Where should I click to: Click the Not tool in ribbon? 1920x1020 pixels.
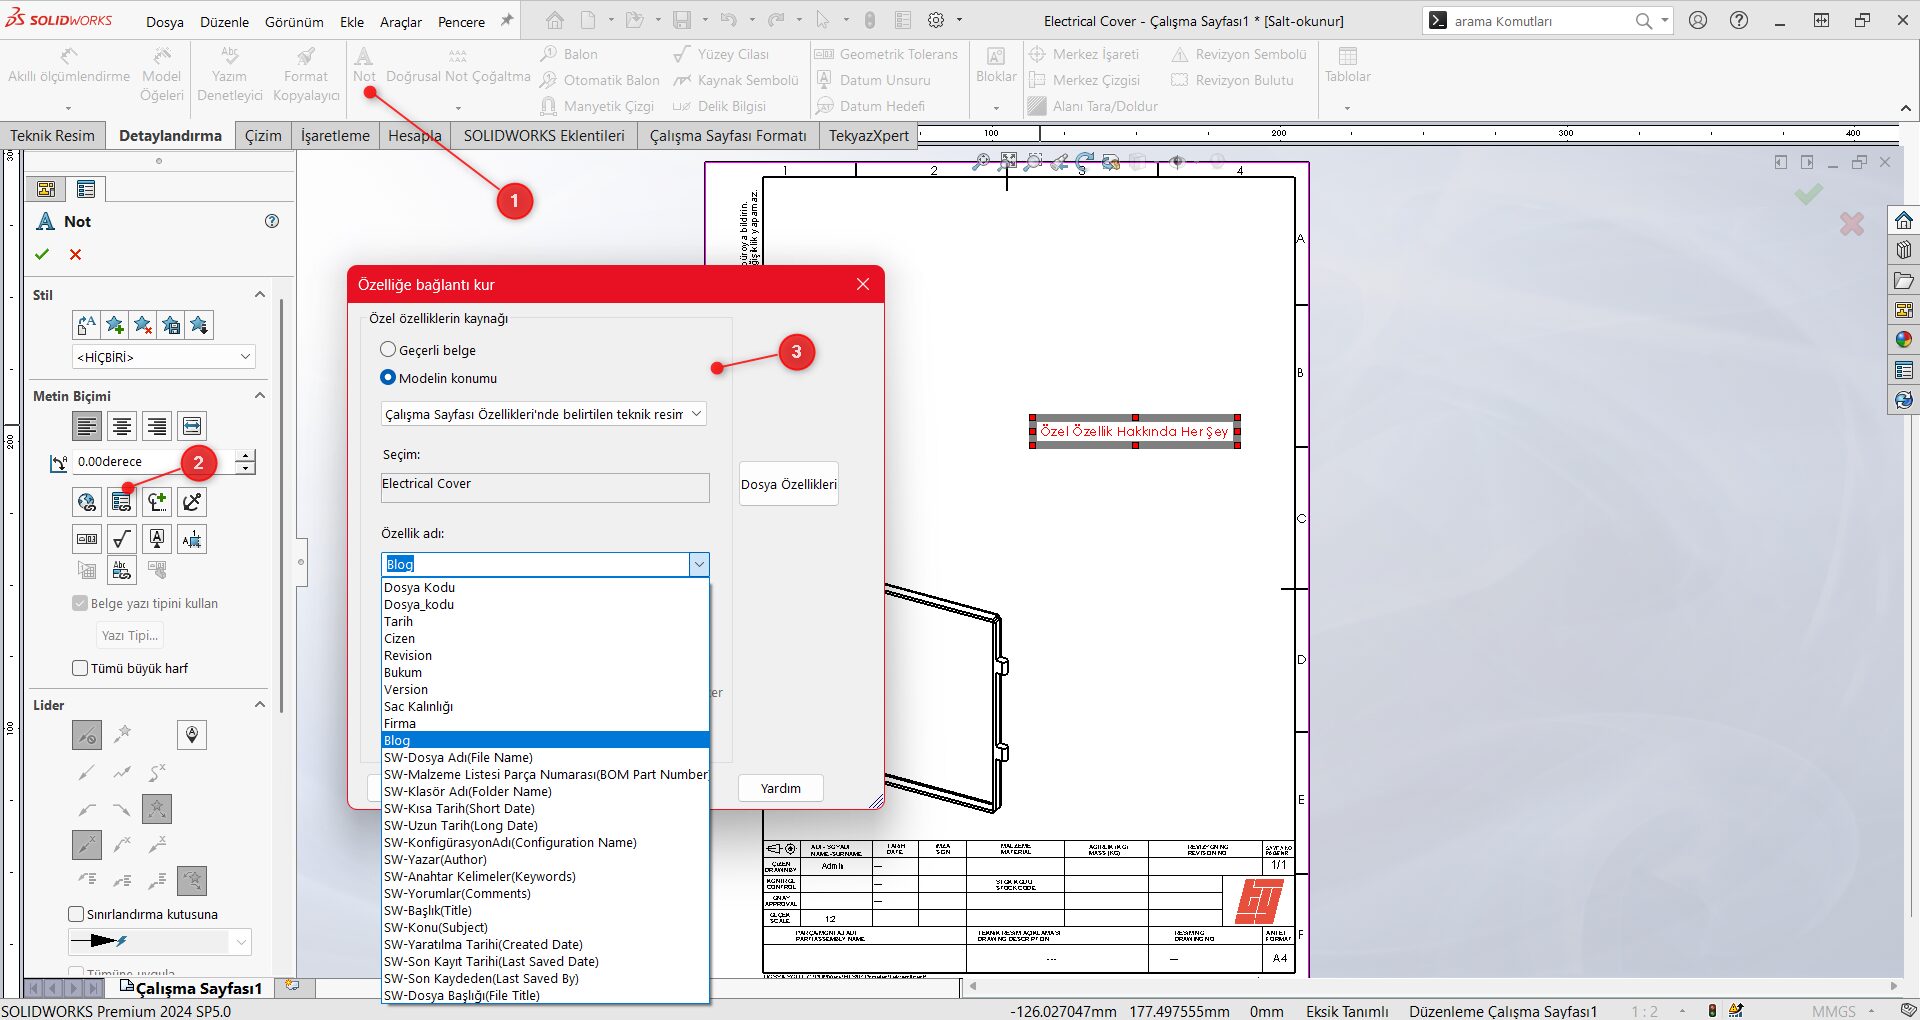[364, 64]
